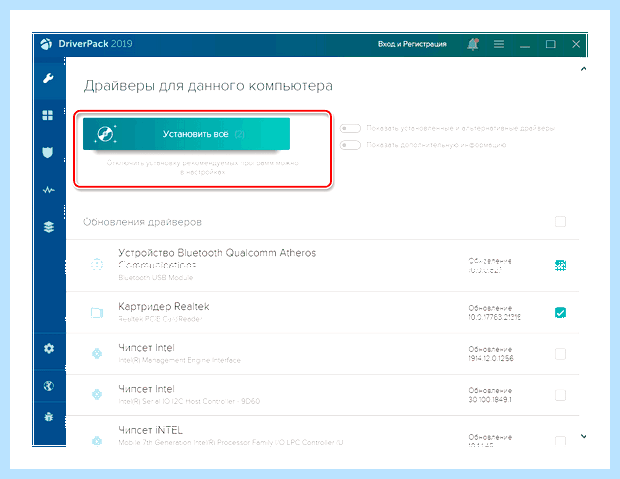The image size is (620, 479).
Task: Open the protection shield section in sidebar
Action: [48, 152]
